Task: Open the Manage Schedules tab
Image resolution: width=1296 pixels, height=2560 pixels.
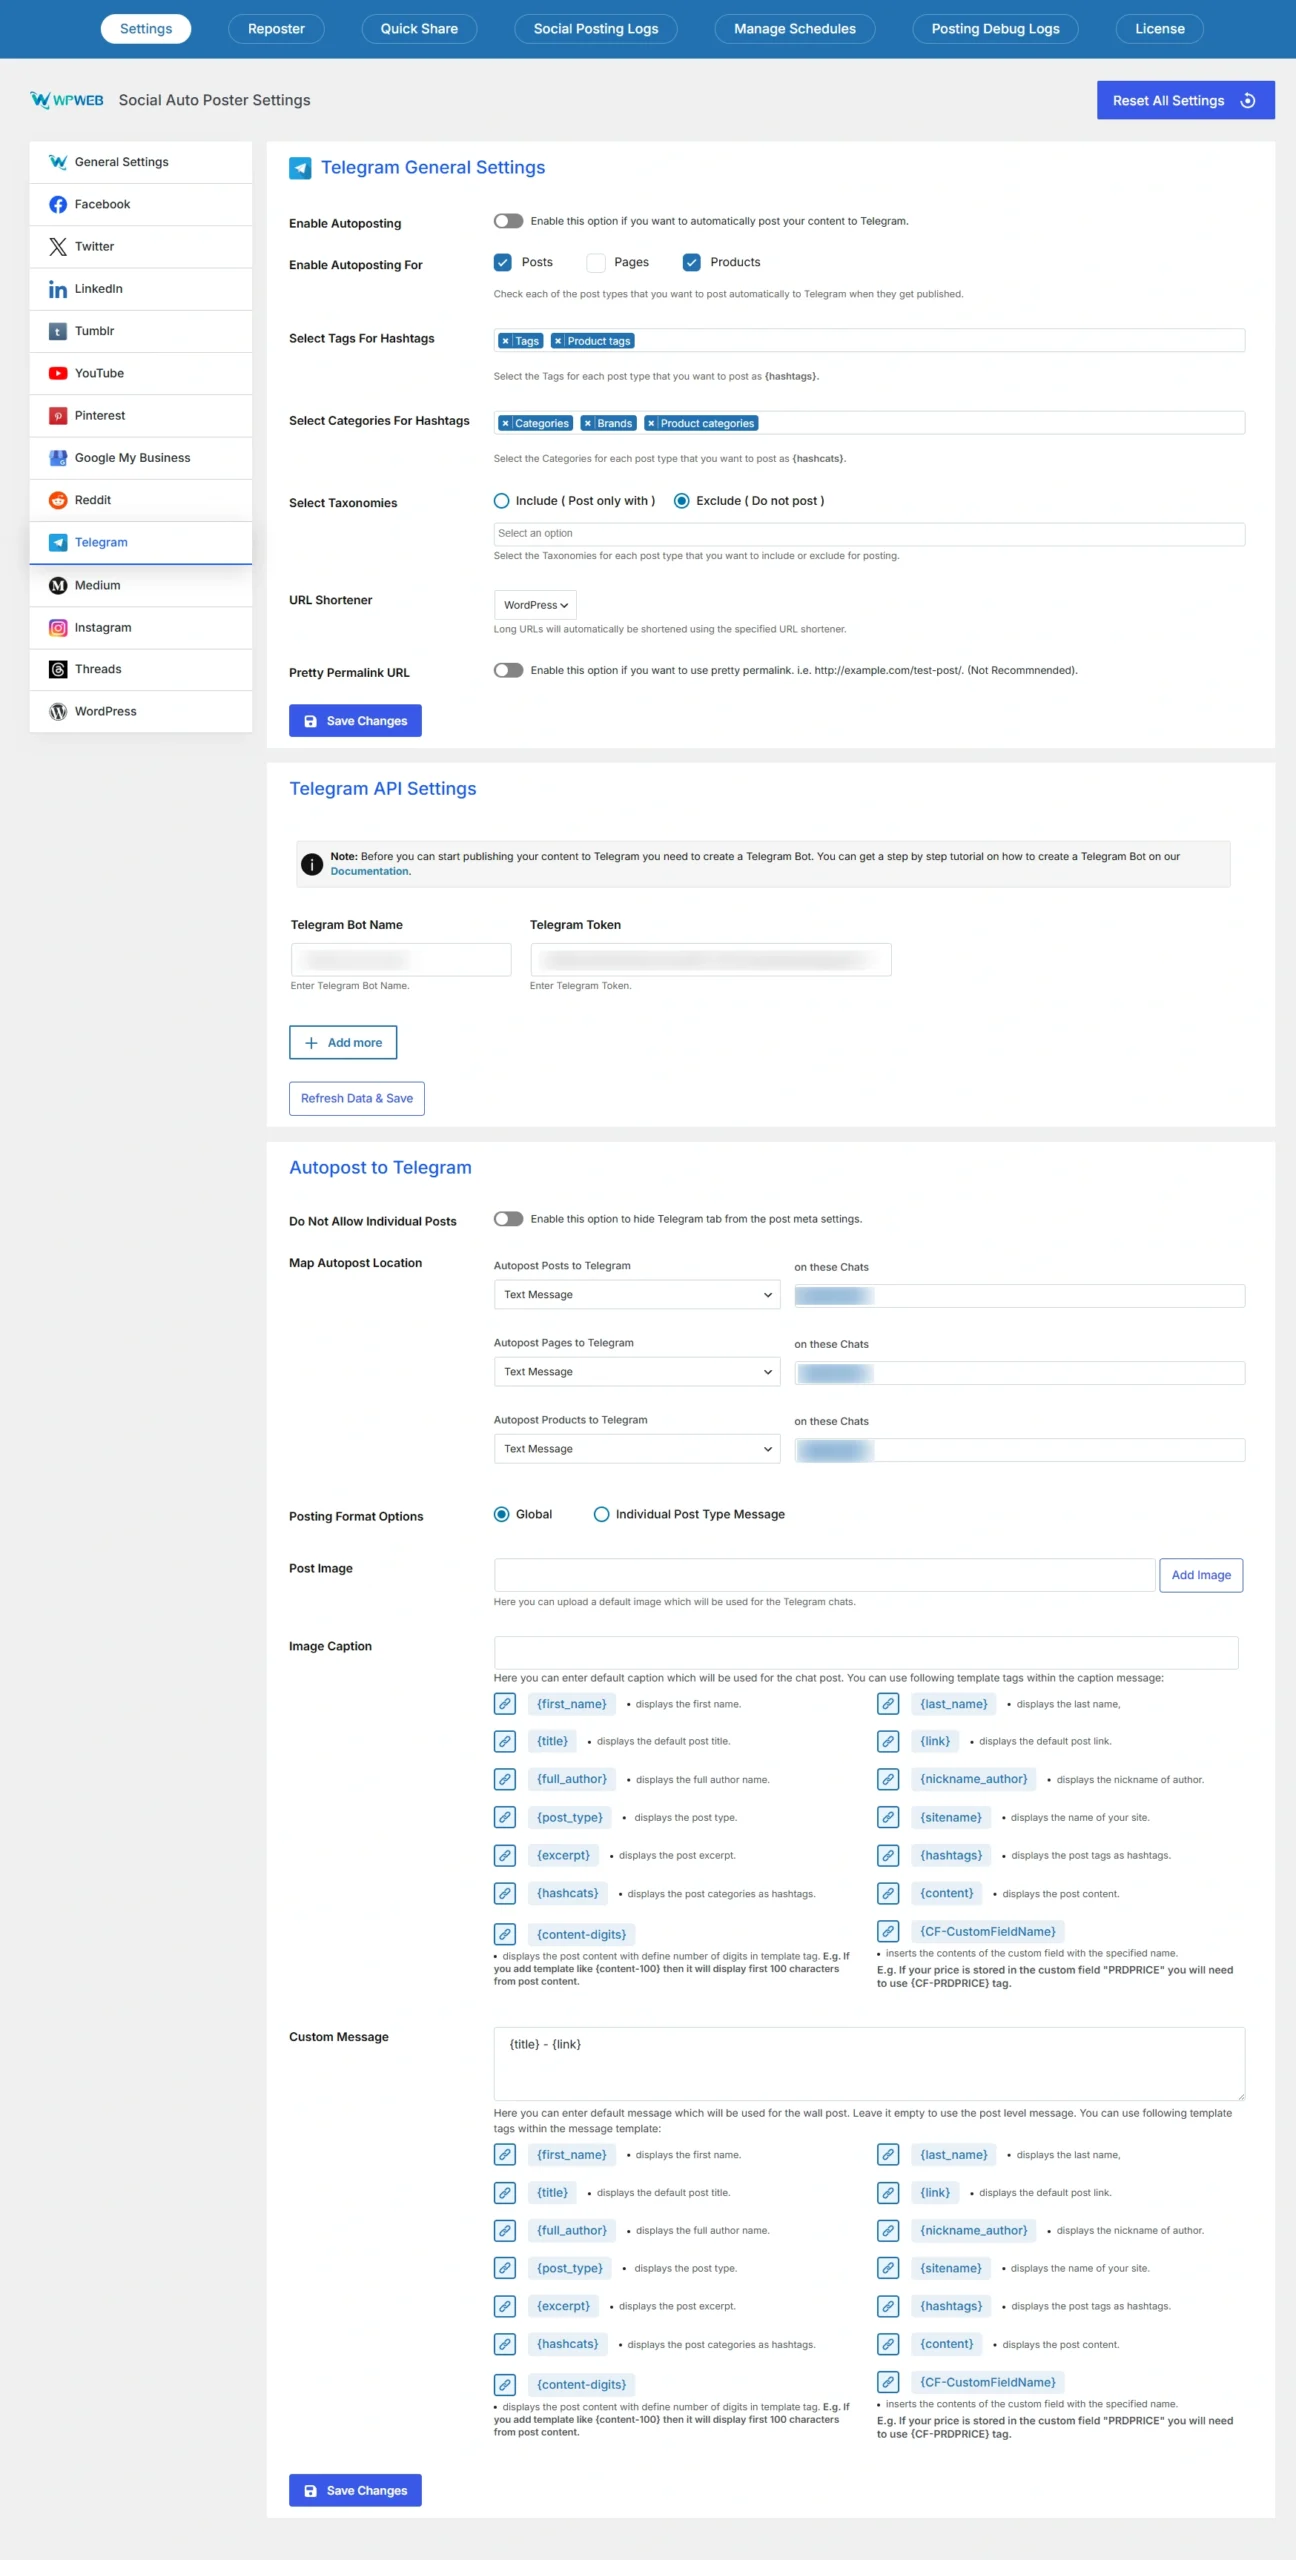Action: 795,29
